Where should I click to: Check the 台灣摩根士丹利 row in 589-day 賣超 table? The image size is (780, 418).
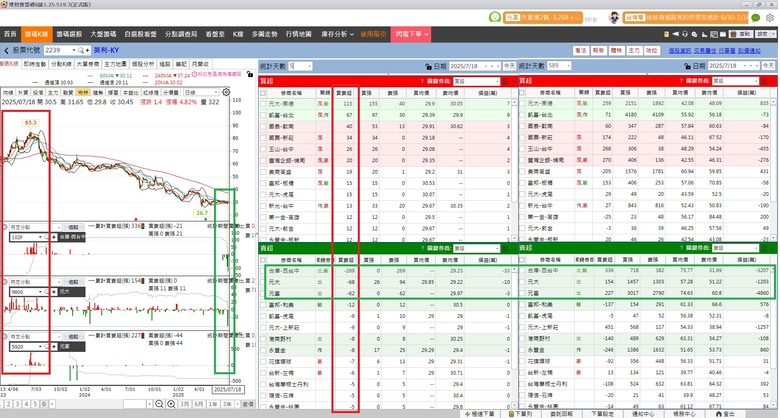[x=522, y=384]
